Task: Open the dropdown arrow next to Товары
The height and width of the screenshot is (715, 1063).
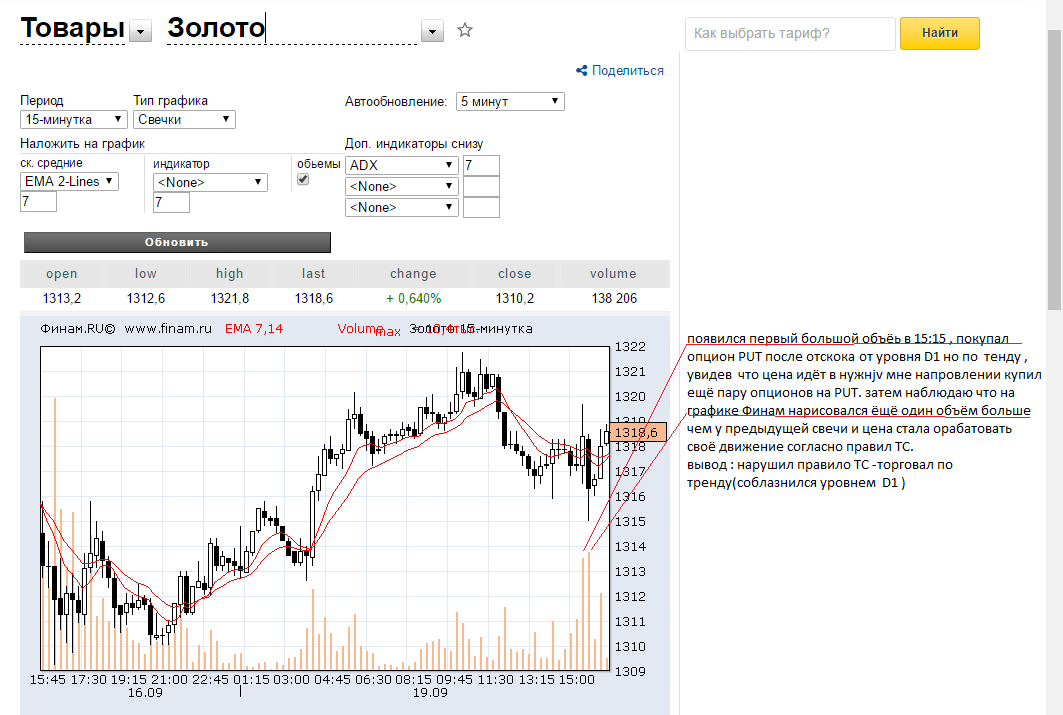Action: coord(140,32)
